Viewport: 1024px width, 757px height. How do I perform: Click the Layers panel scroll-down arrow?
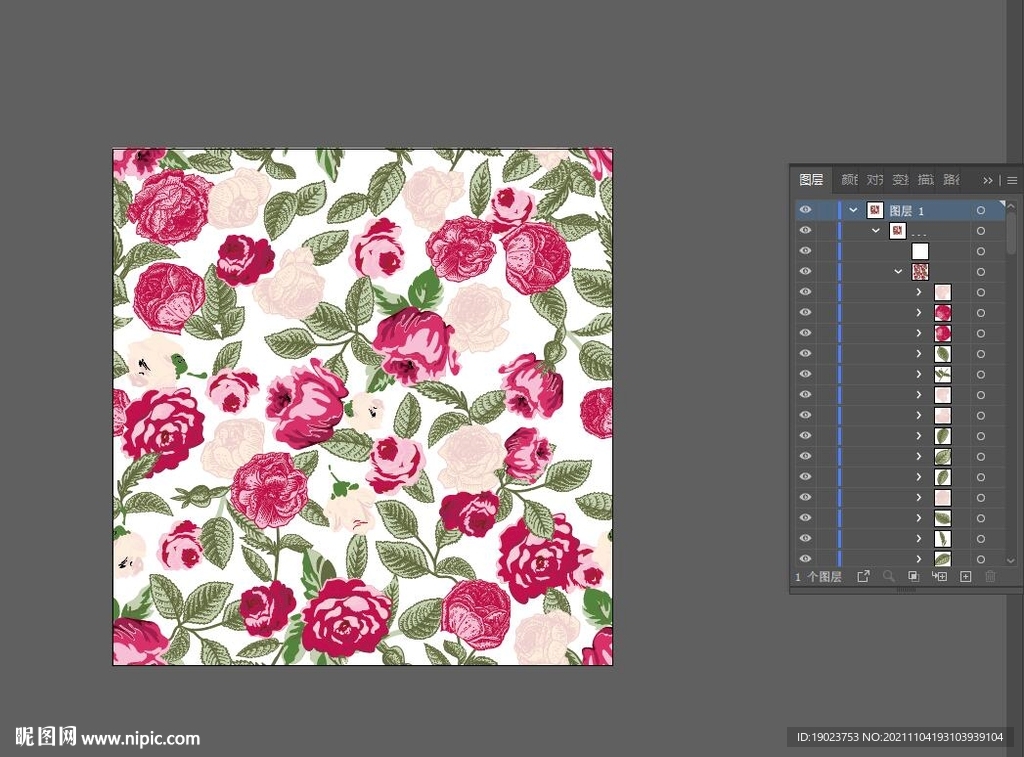[x=1010, y=561]
